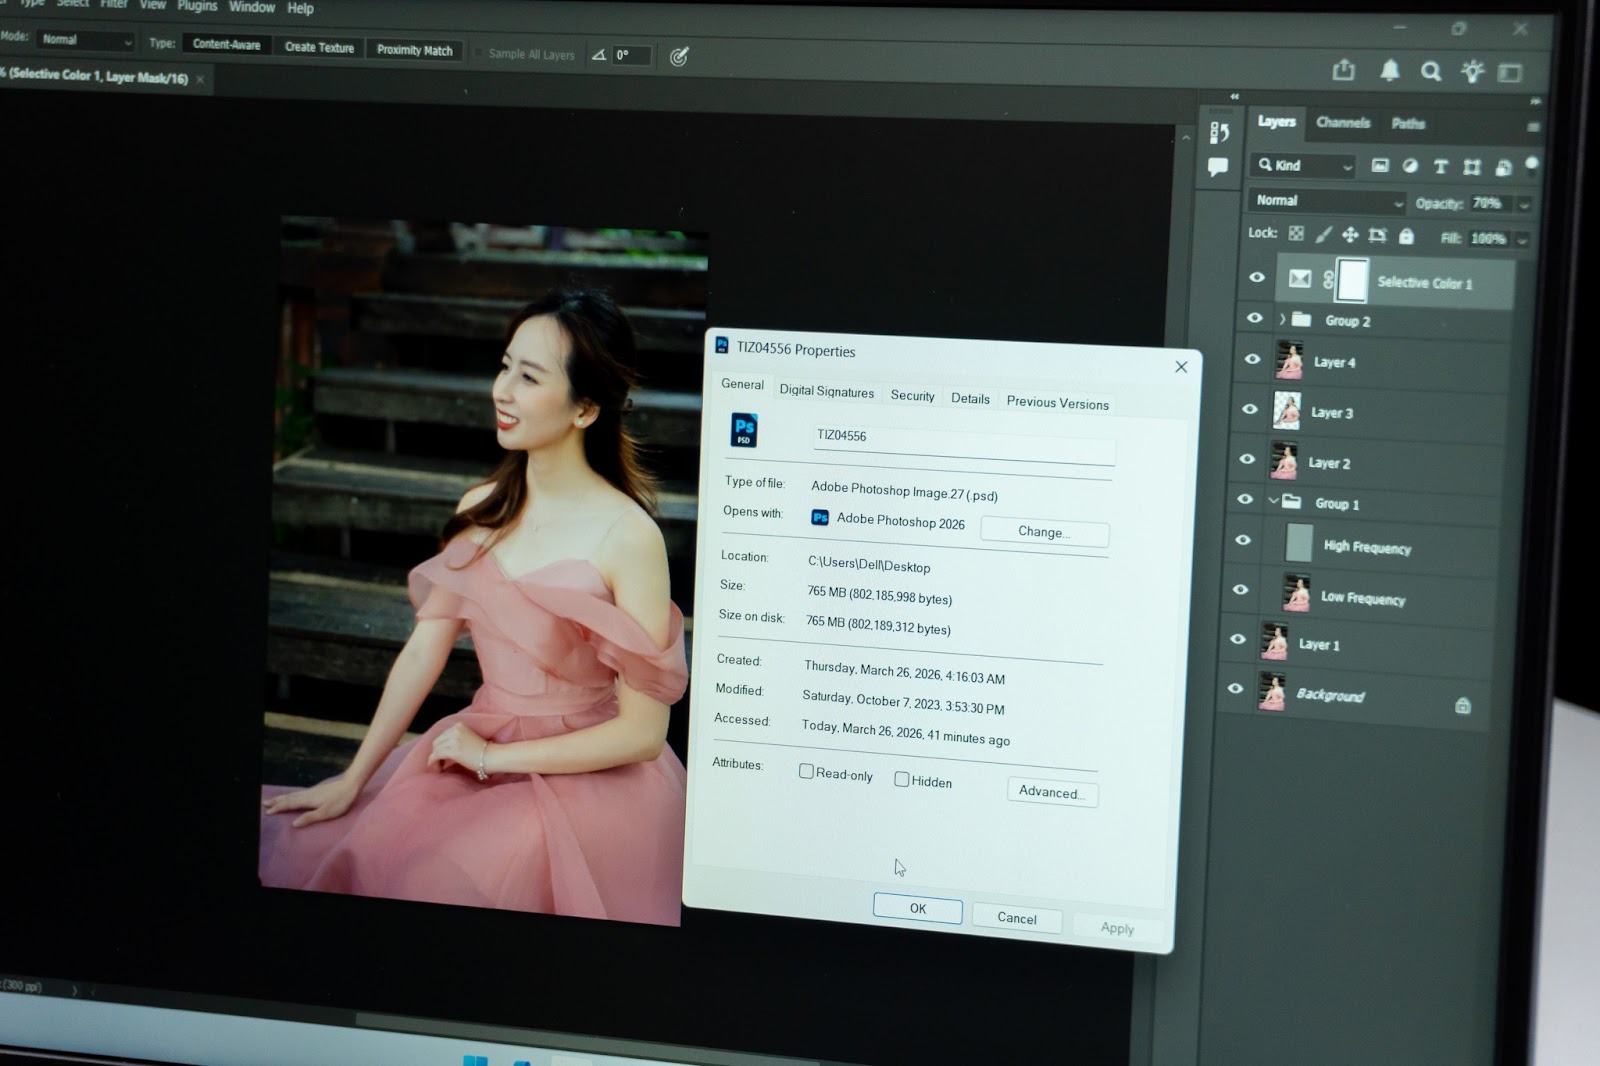Screen dimensions: 1600x1066
Task: Filter layers by type (T) icon
Action: (x=1441, y=167)
